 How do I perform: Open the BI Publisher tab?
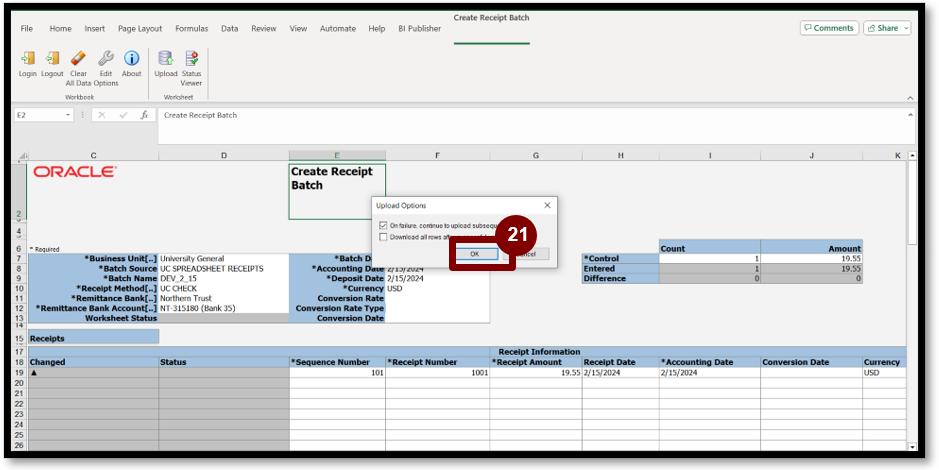(420, 28)
